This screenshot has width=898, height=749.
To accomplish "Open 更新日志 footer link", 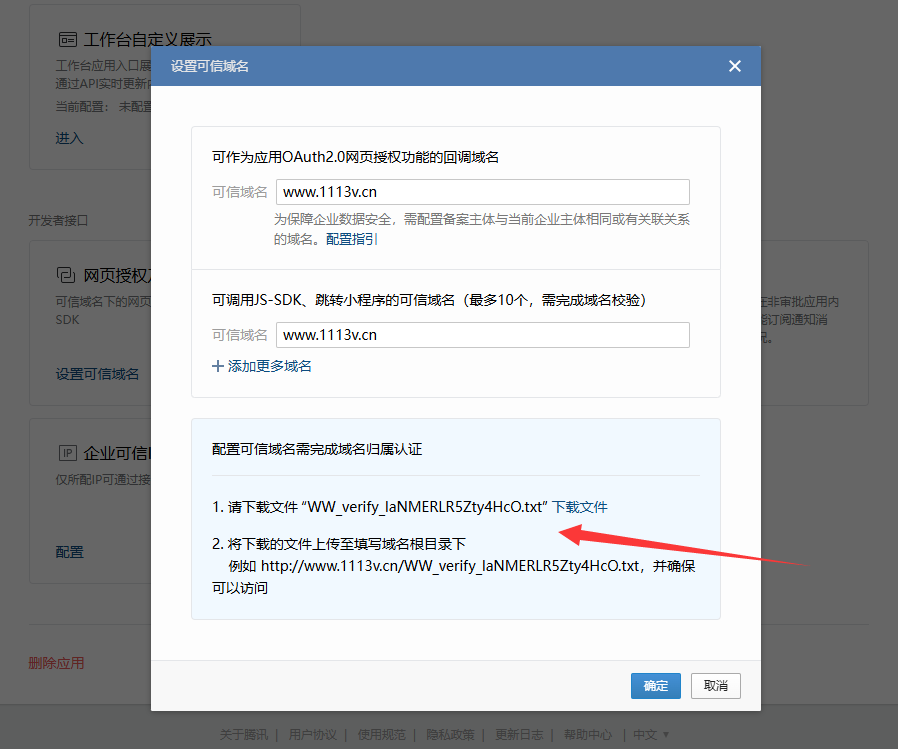I will (x=519, y=734).
